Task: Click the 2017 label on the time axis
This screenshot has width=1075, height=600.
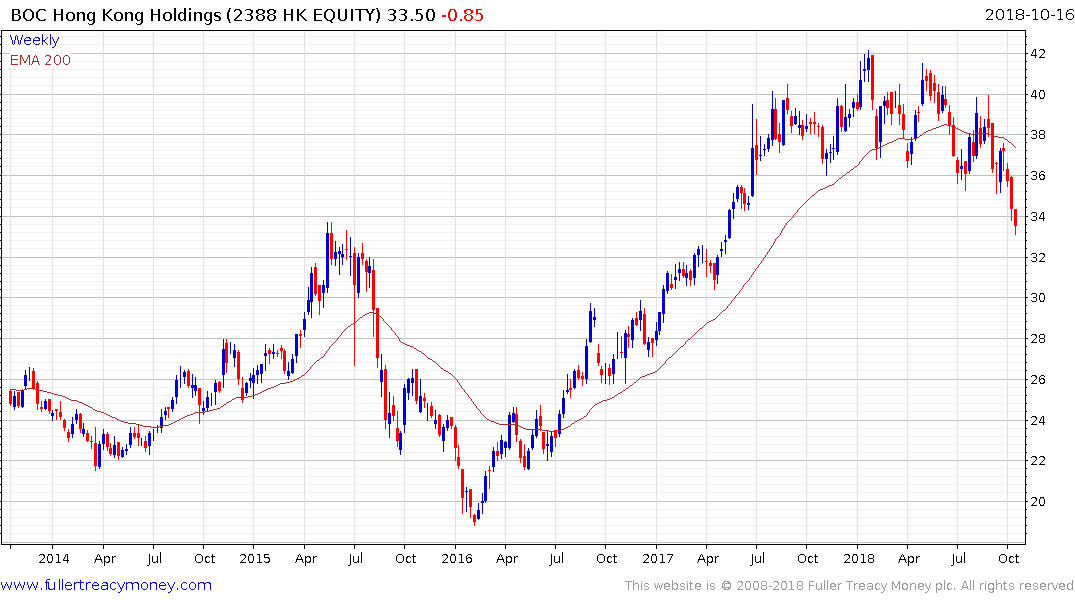Action: (657, 559)
